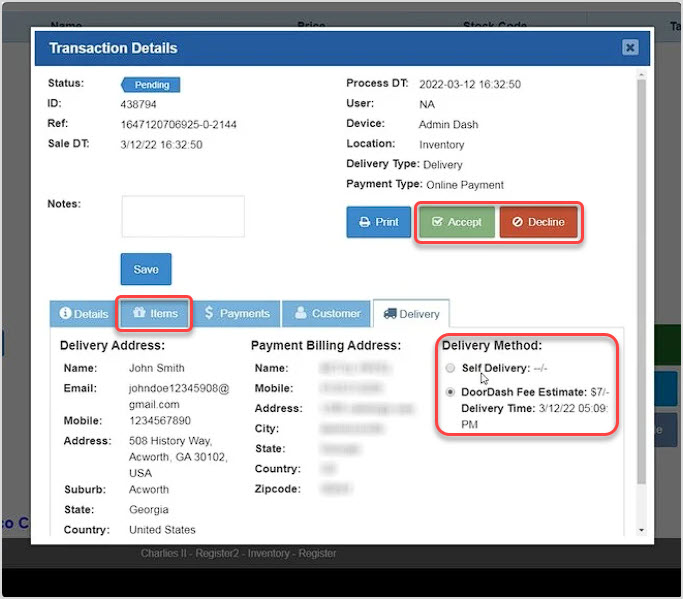Click the Online Payment value
Screen dimensions: 683x599
click(x=465, y=185)
